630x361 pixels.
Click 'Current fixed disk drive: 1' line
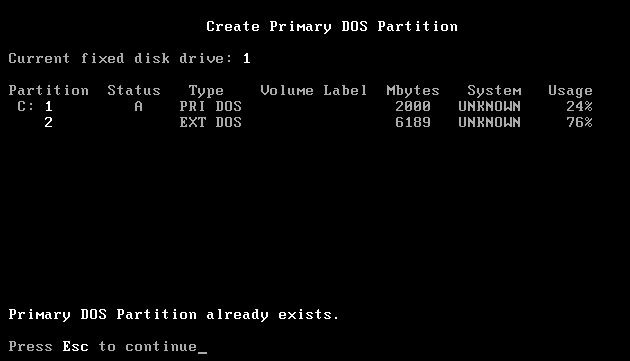tap(129, 59)
